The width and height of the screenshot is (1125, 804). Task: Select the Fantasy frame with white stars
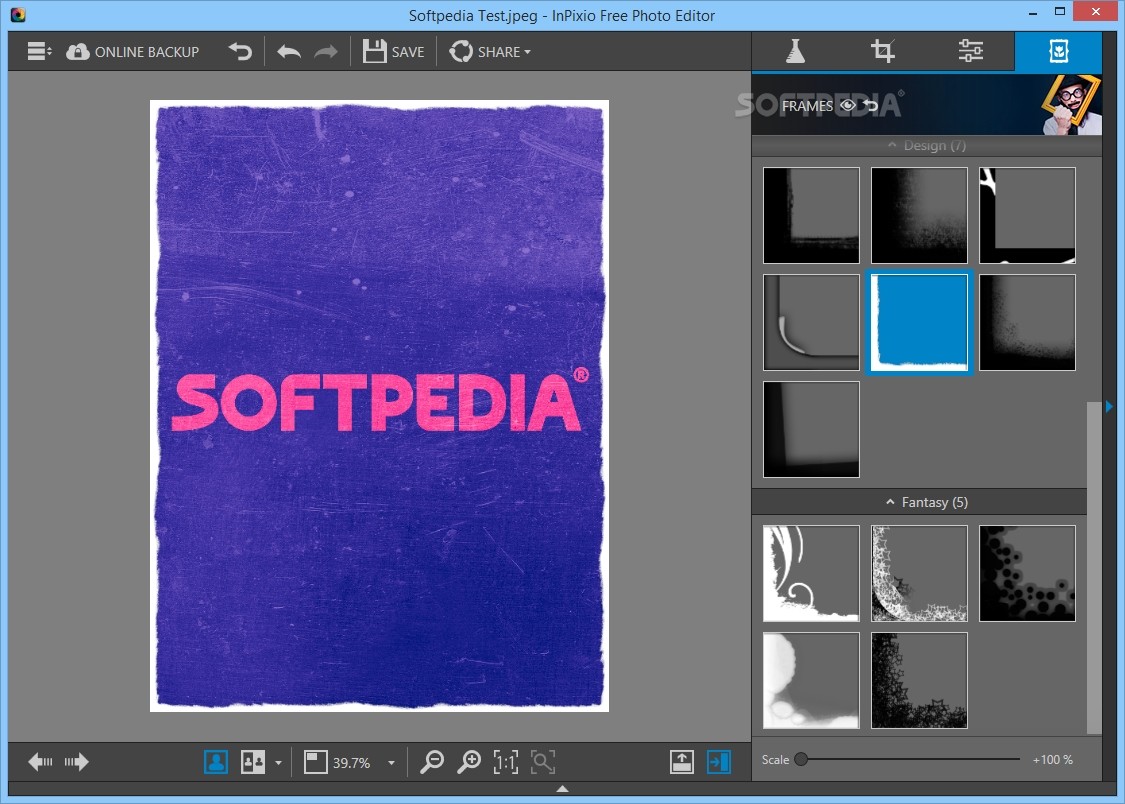919,573
